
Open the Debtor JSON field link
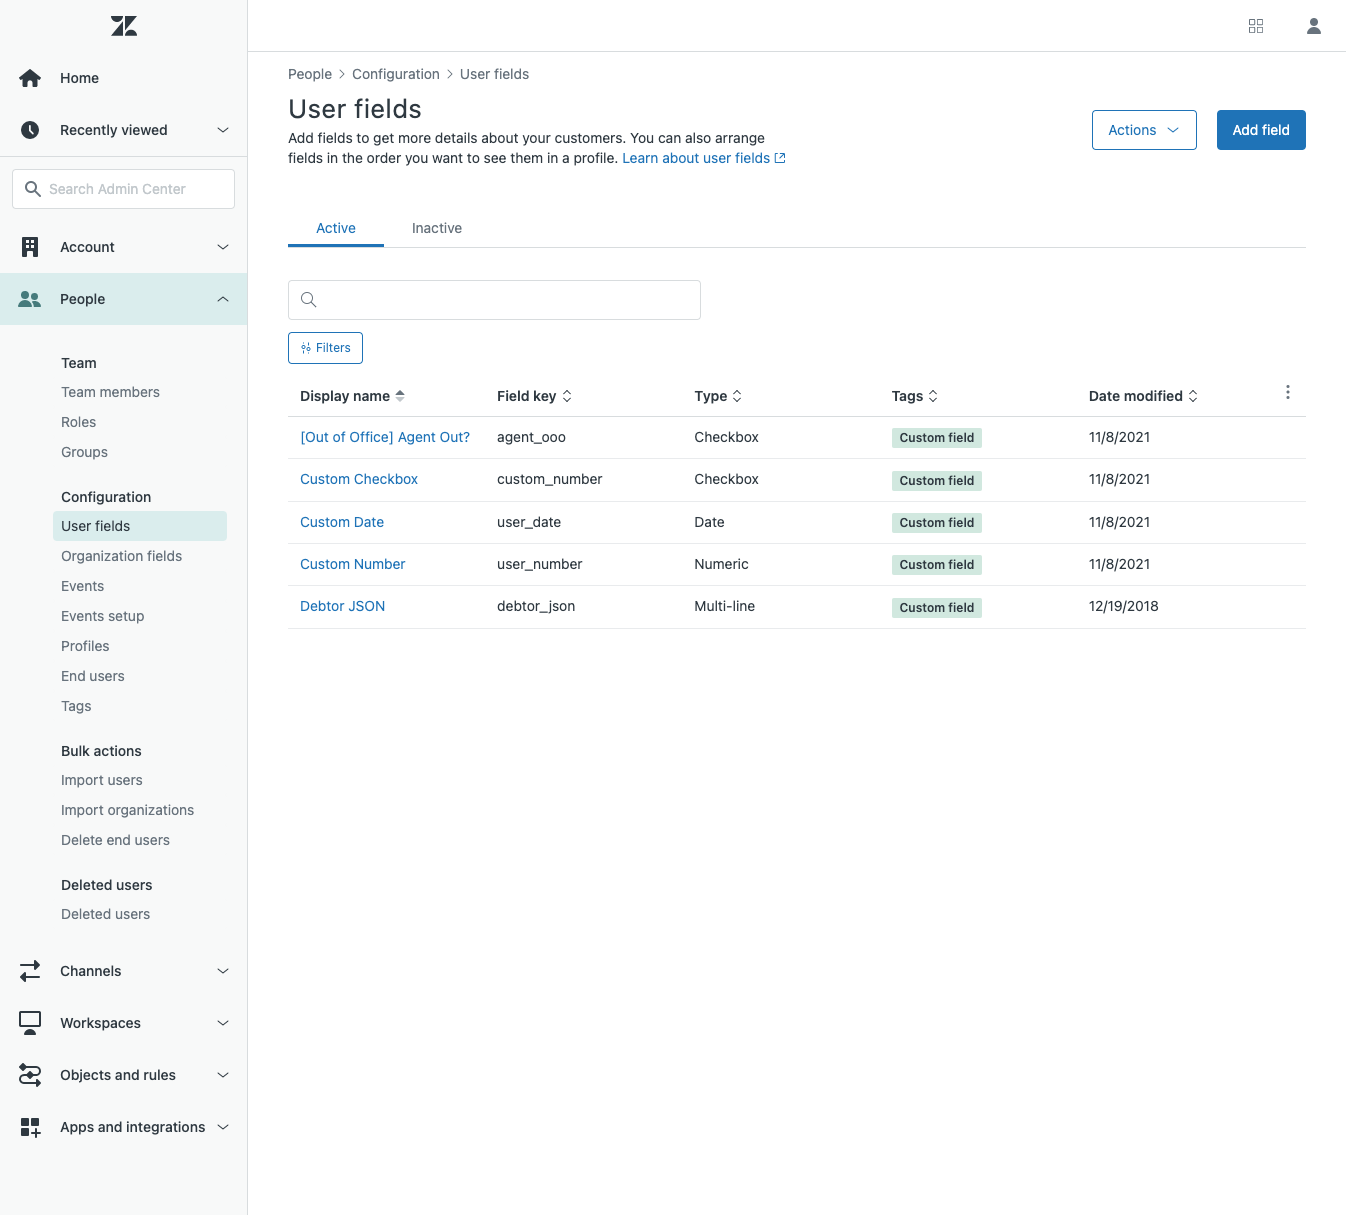342,606
